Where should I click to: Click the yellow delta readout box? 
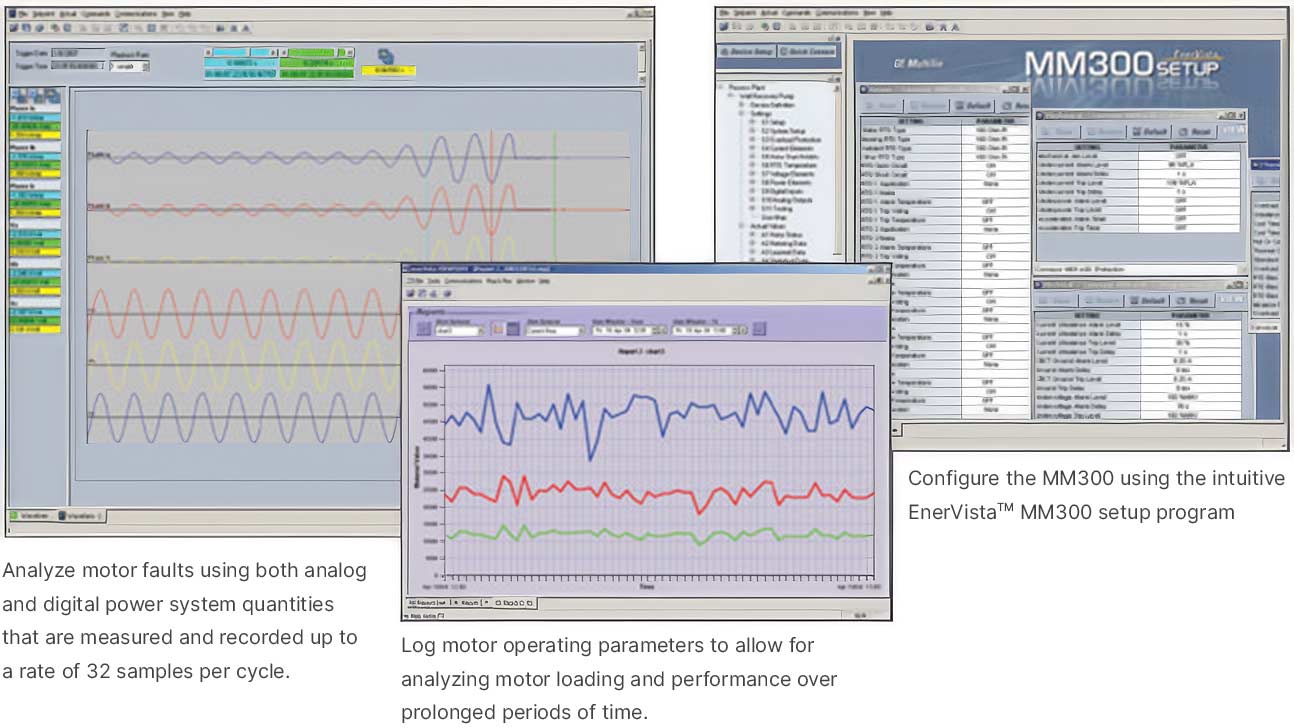click(387, 70)
